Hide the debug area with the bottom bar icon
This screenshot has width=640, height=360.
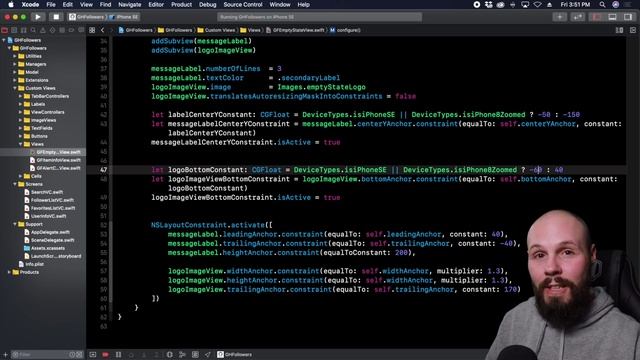(x=93, y=354)
